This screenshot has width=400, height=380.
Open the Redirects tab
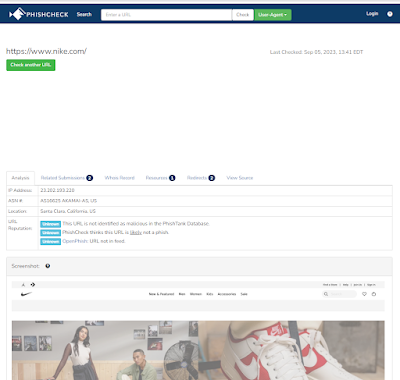pos(201,178)
